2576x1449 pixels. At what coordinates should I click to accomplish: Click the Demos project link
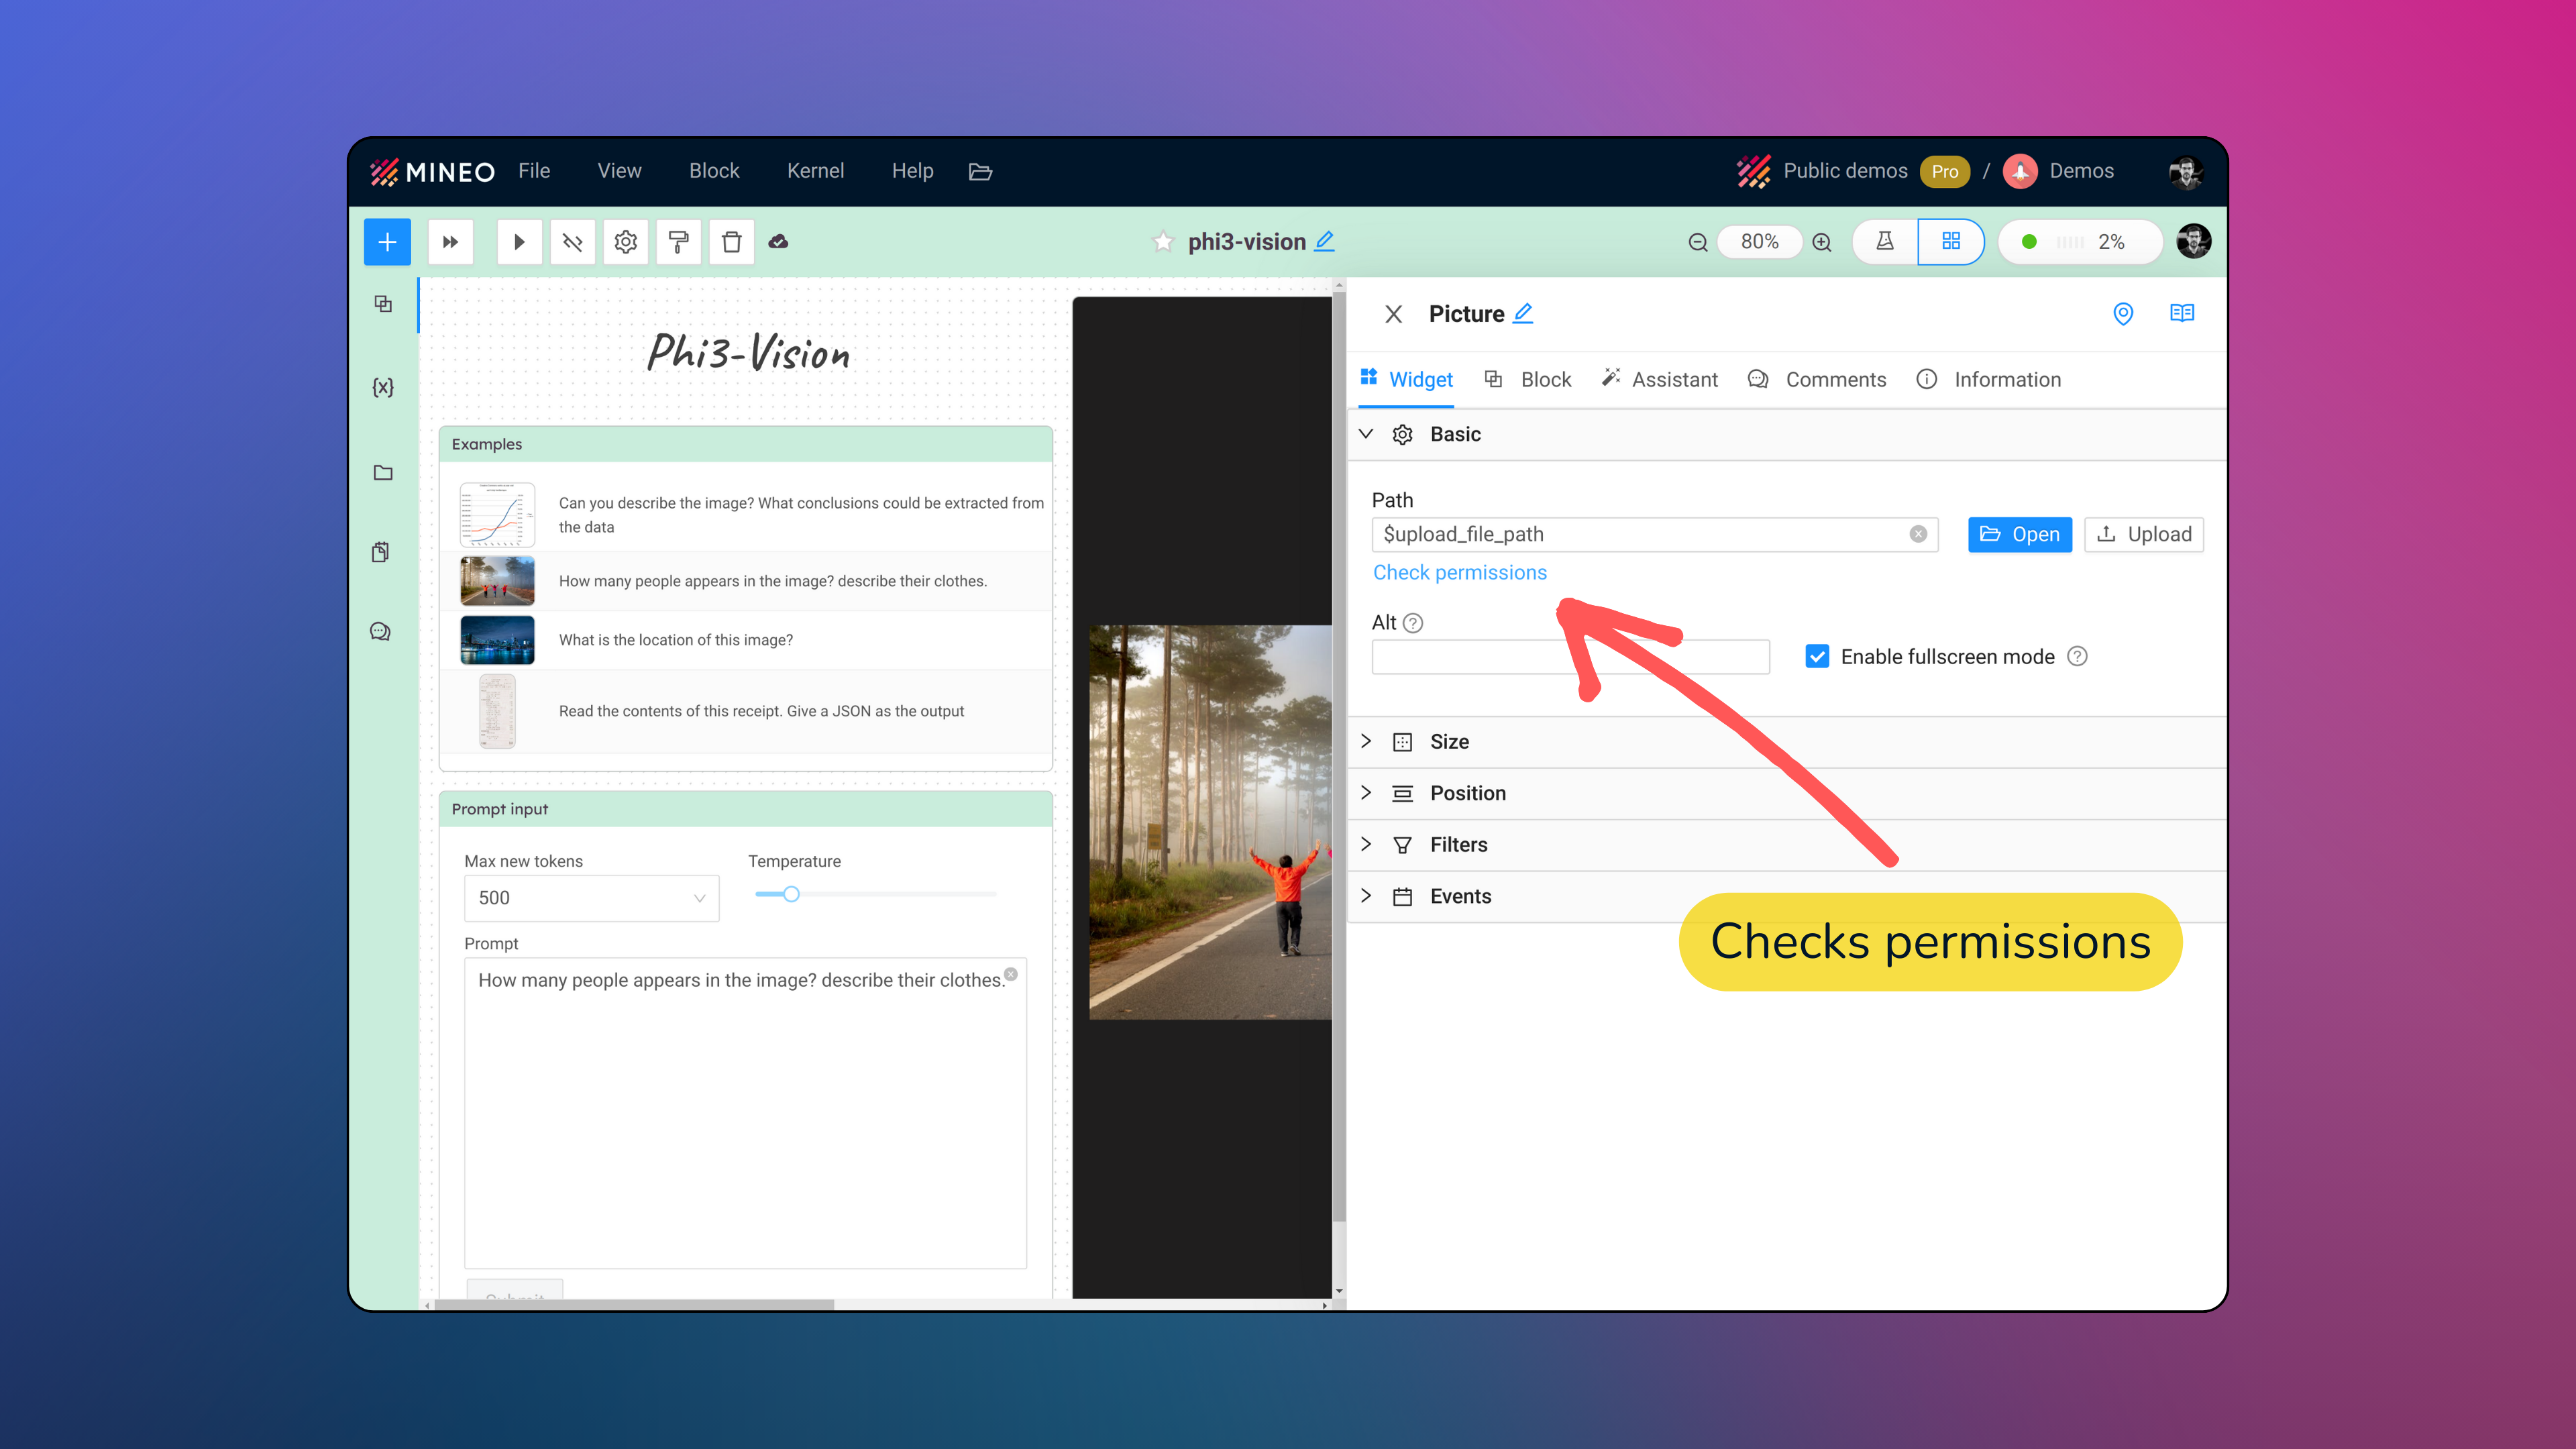[2081, 171]
